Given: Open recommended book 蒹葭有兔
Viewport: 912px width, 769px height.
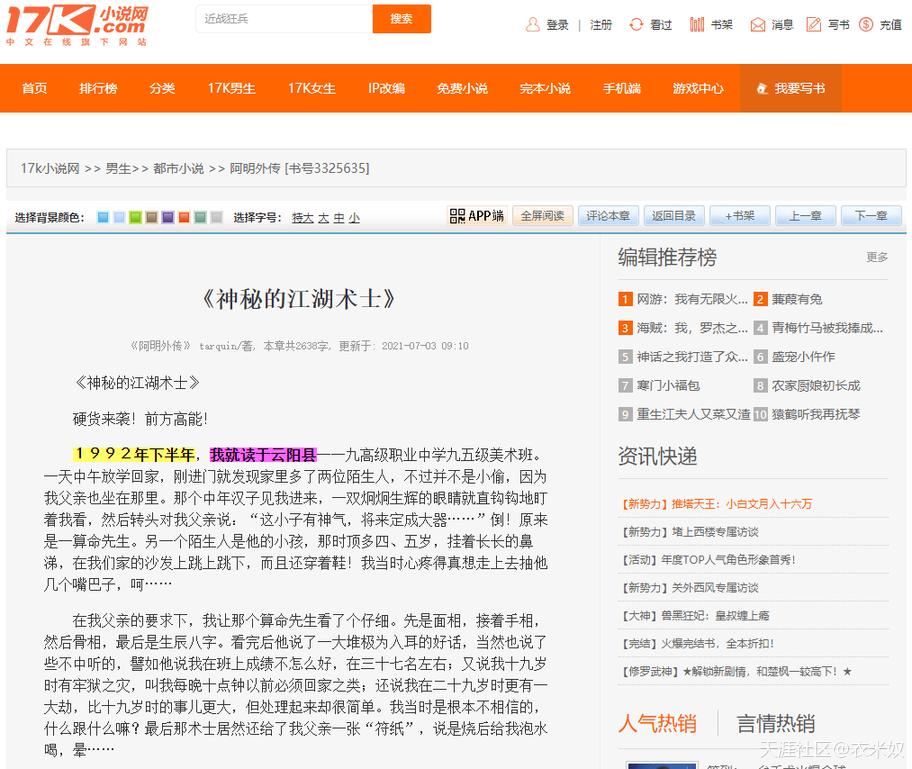Looking at the screenshot, I should pyautogui.click(x=797, y=300).
